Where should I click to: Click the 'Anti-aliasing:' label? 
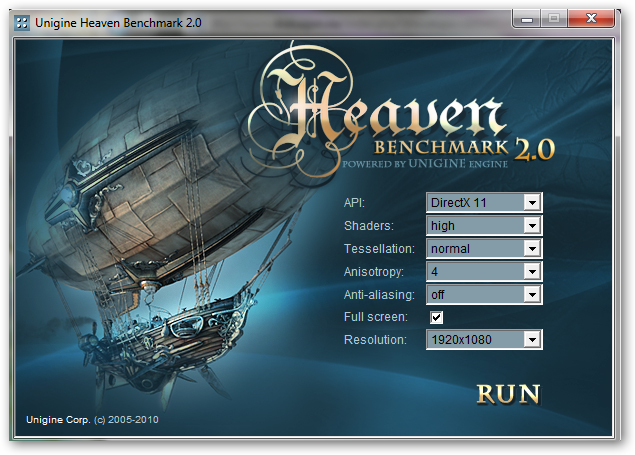point(379,295)
